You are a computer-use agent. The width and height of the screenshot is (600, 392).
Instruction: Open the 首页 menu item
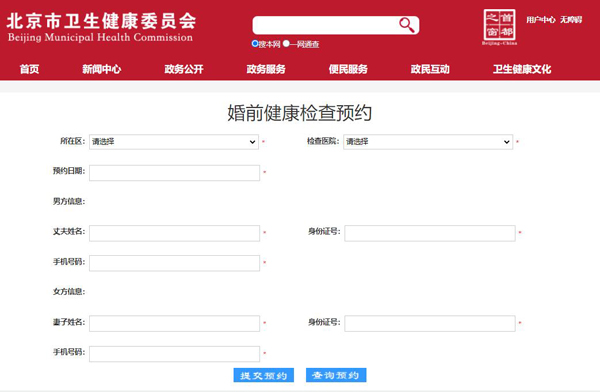click(x=29, y=69)
